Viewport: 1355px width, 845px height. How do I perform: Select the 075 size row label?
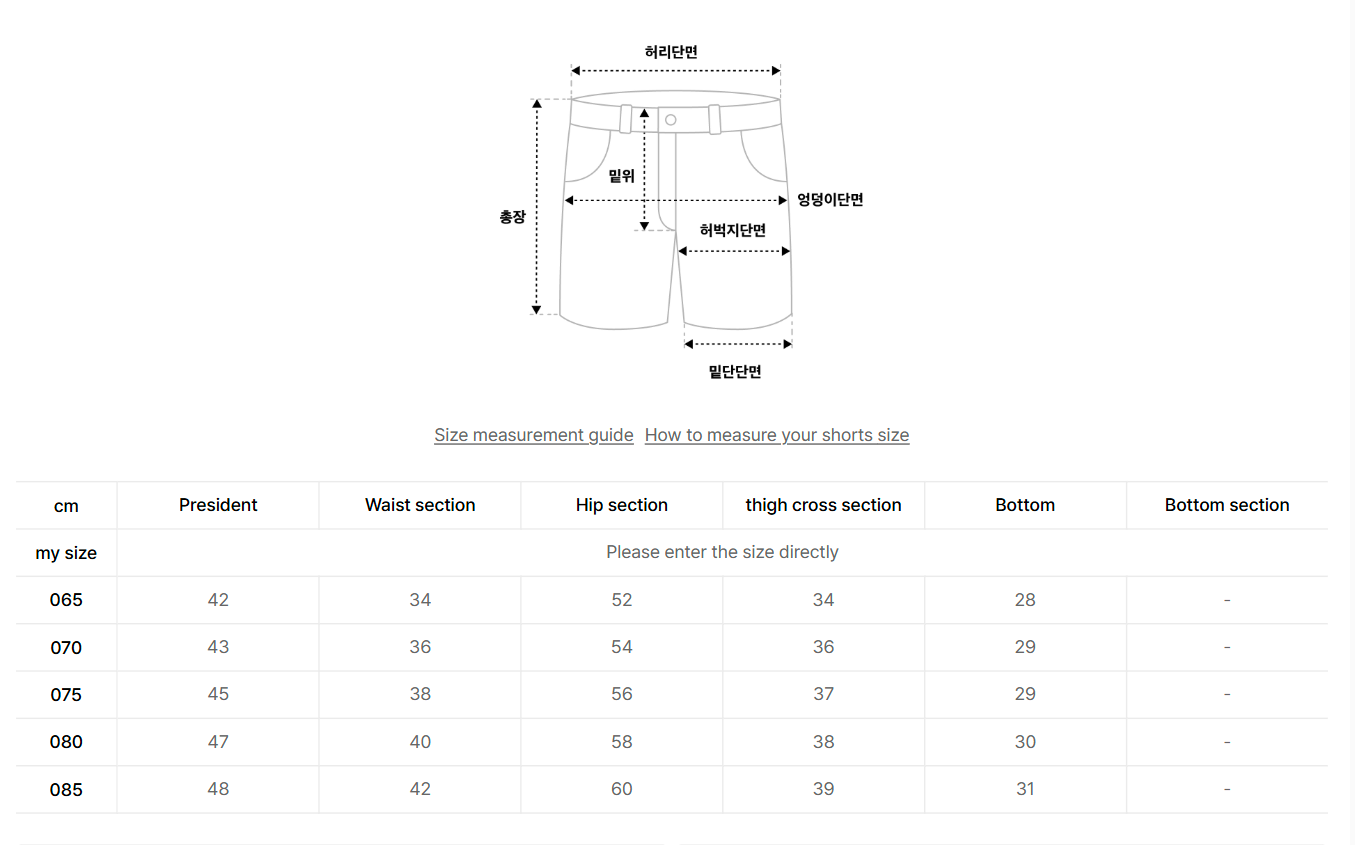(66, 694)
